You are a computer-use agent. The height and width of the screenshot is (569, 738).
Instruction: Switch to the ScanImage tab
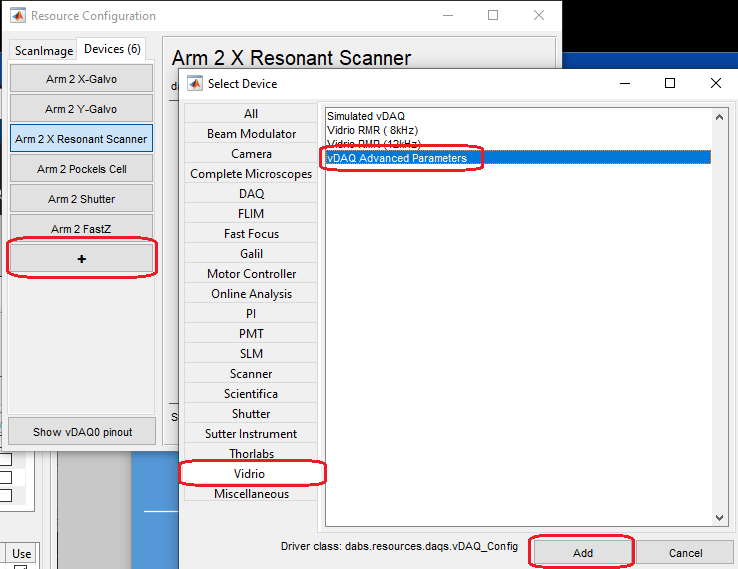(x=43, y=50)
